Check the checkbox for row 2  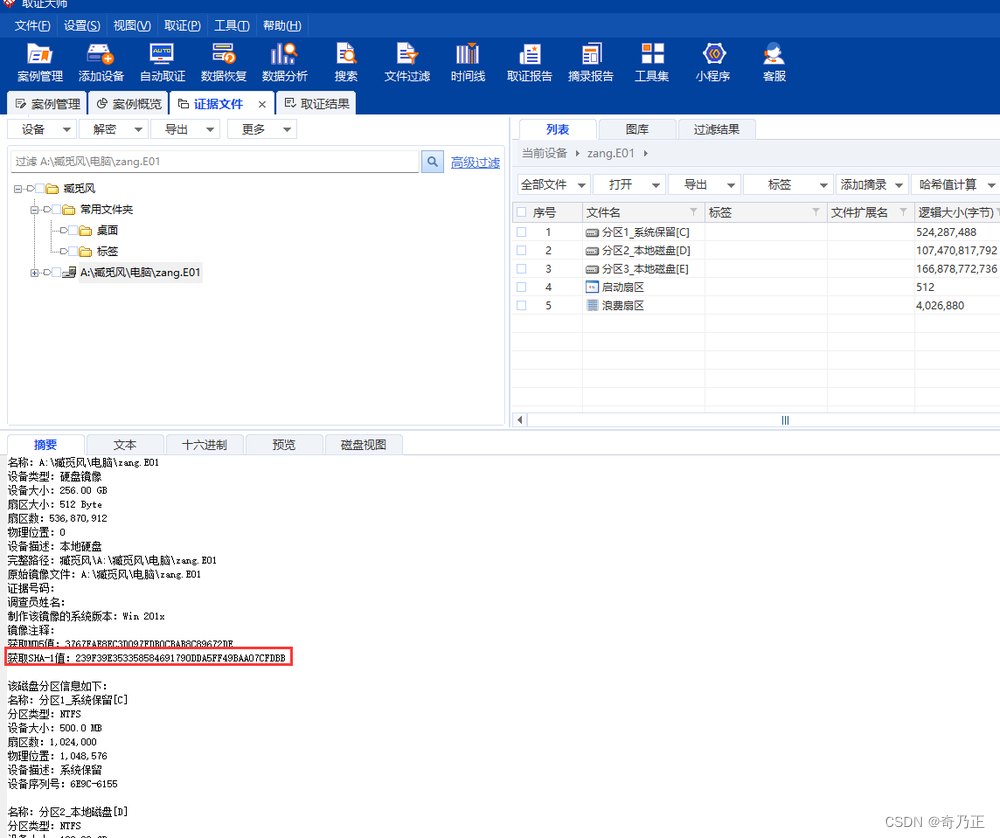(521, 251)
